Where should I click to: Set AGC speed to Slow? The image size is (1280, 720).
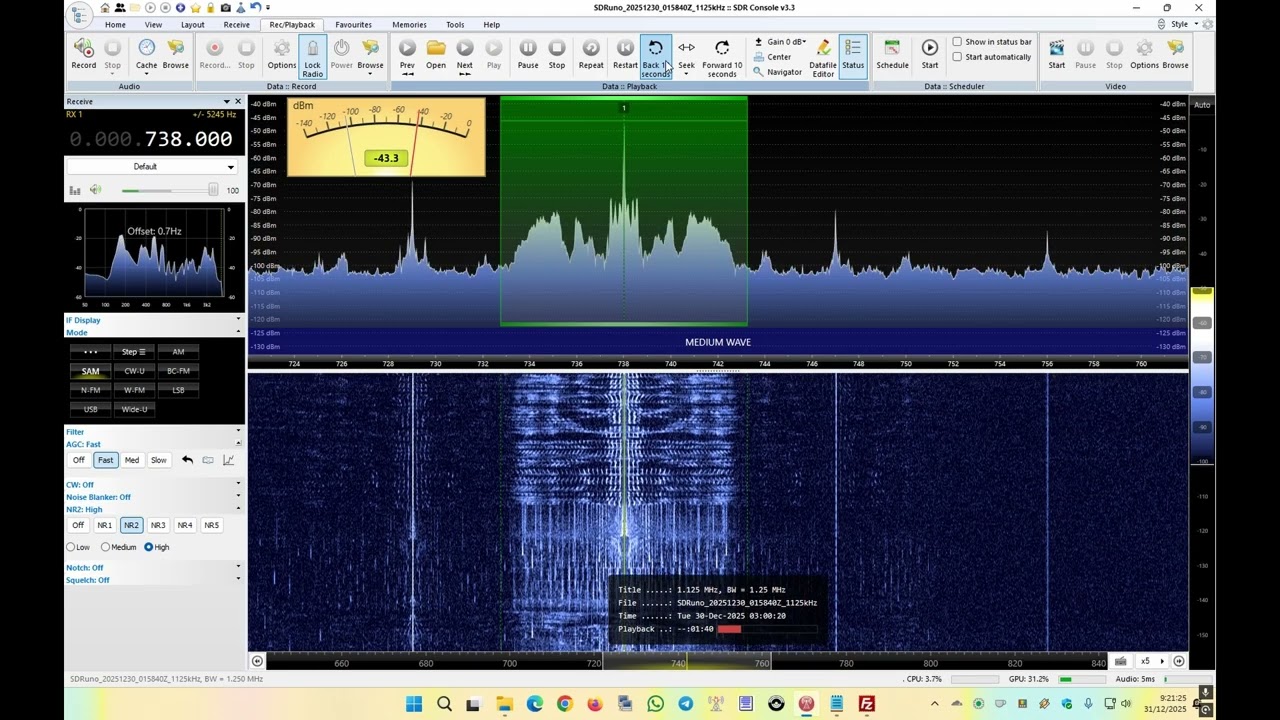[x=159, y=460]
